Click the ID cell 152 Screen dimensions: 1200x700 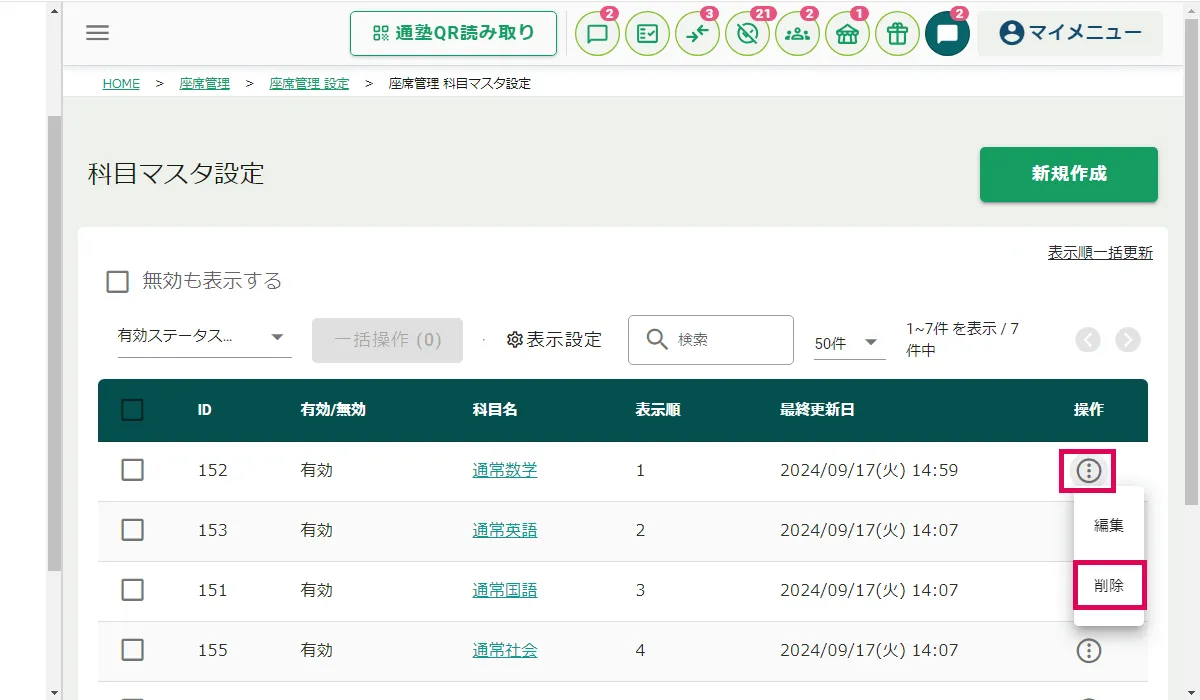pyautogui.click(x=213, y=470)
